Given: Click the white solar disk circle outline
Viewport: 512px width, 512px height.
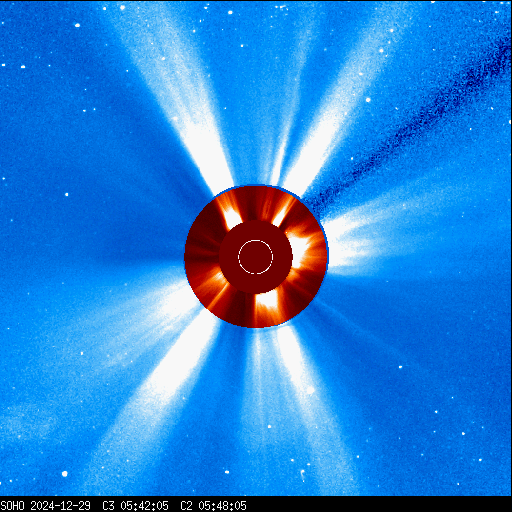Looking at the screenshot, I should (x=256, y=257).
